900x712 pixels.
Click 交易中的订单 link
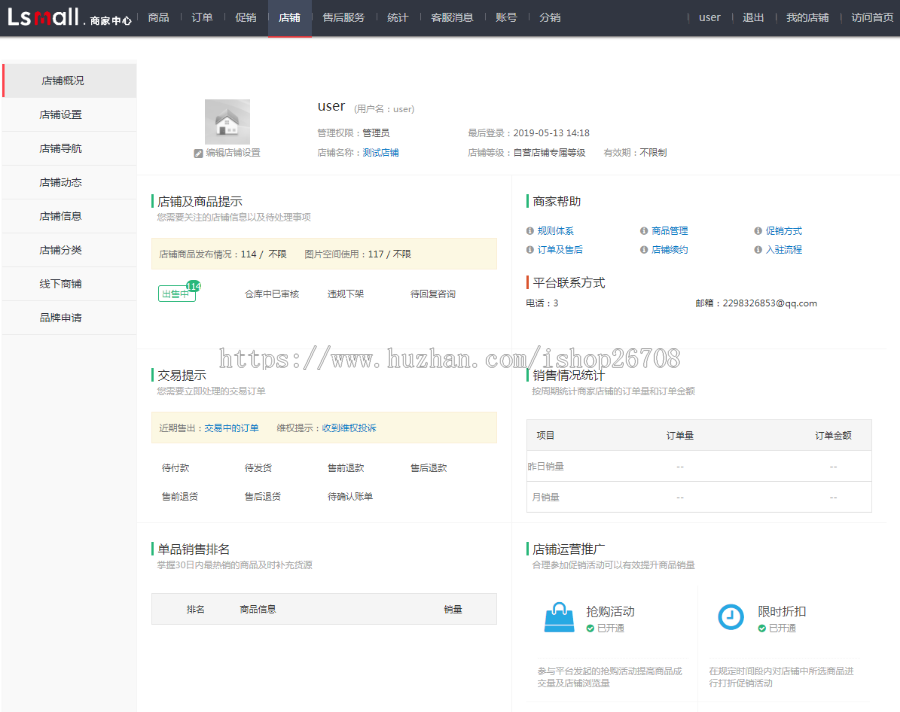(x=231, y=428)
